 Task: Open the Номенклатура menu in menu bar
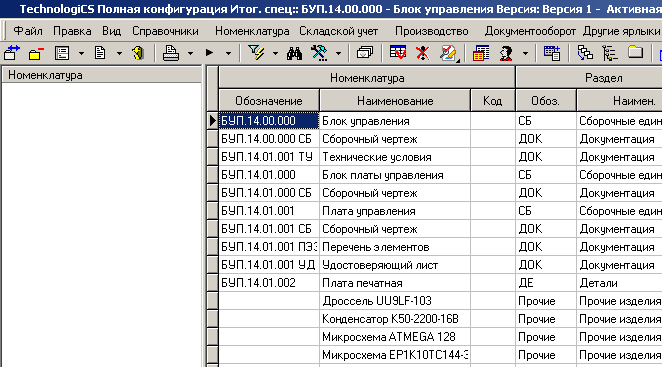(x=252, y=31)
